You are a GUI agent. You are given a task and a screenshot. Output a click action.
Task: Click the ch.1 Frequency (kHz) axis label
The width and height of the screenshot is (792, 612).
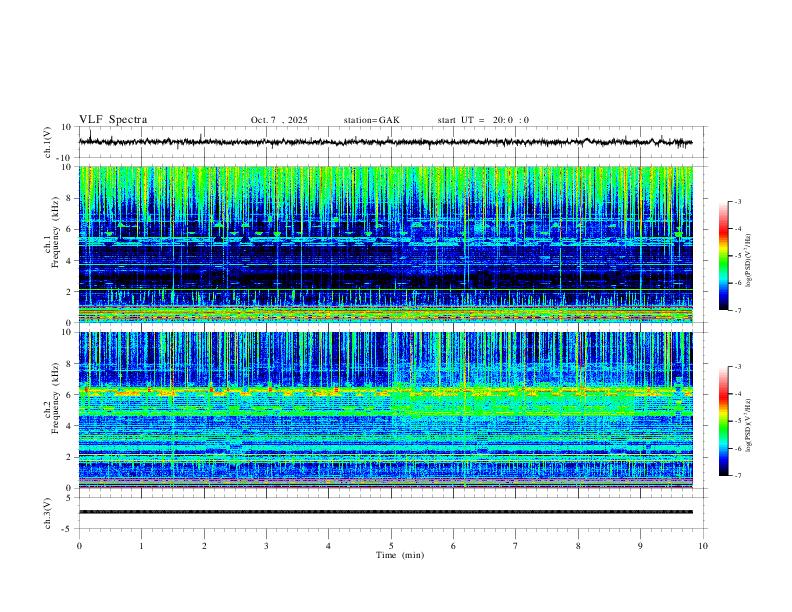[52, 233]
